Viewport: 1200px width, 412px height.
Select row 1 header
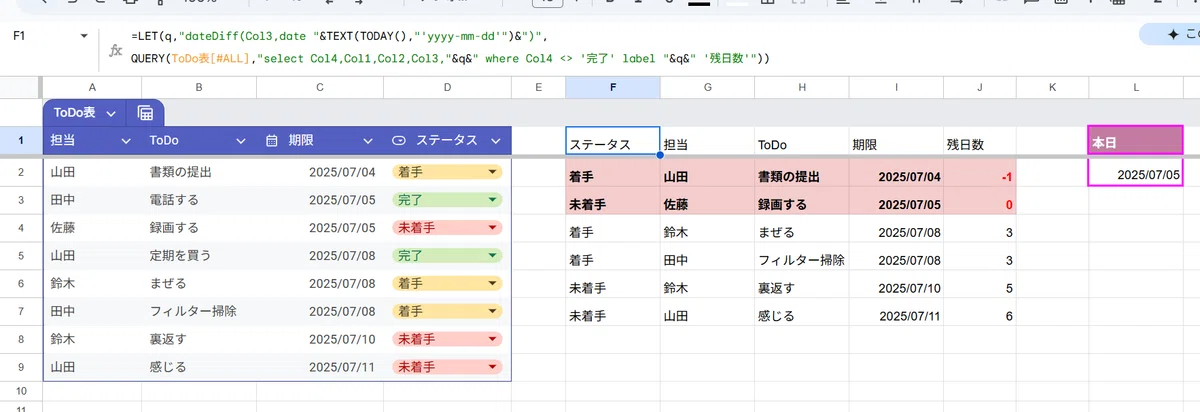coord(21,141)
